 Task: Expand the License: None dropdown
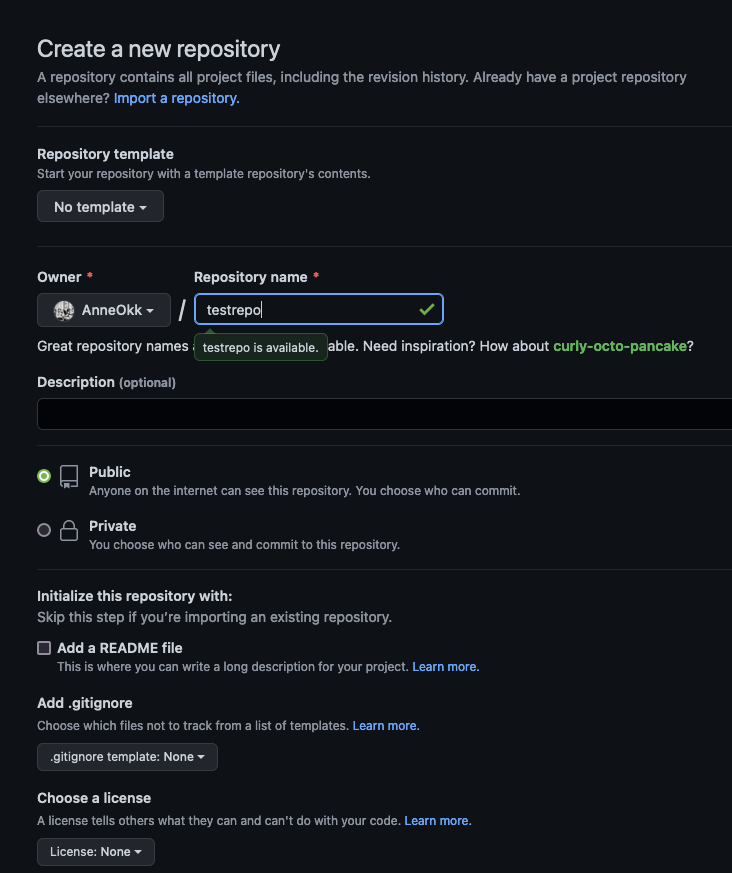click(96, 852)
